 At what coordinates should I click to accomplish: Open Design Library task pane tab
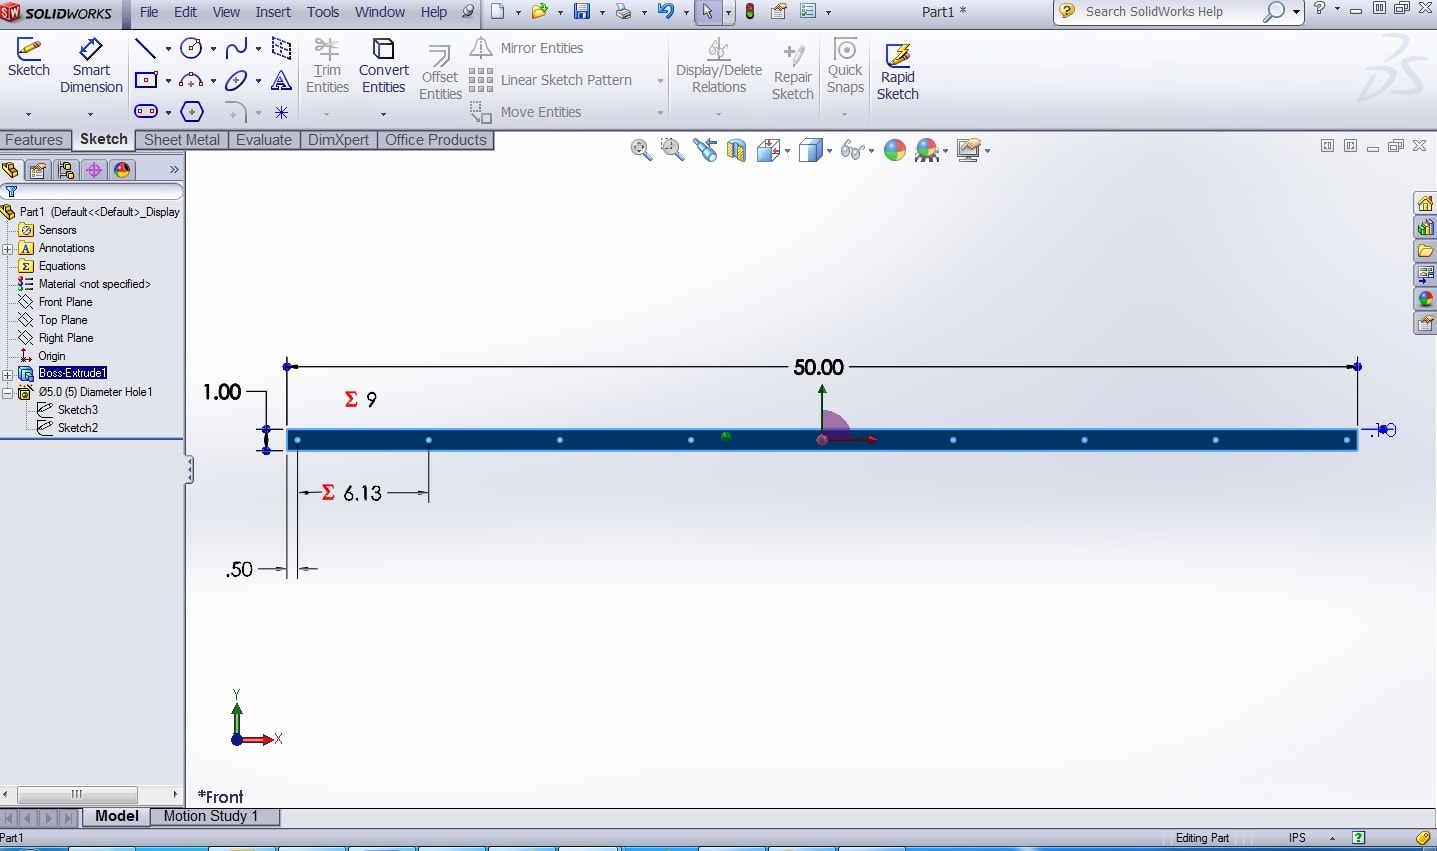(x=1425, y=227)
